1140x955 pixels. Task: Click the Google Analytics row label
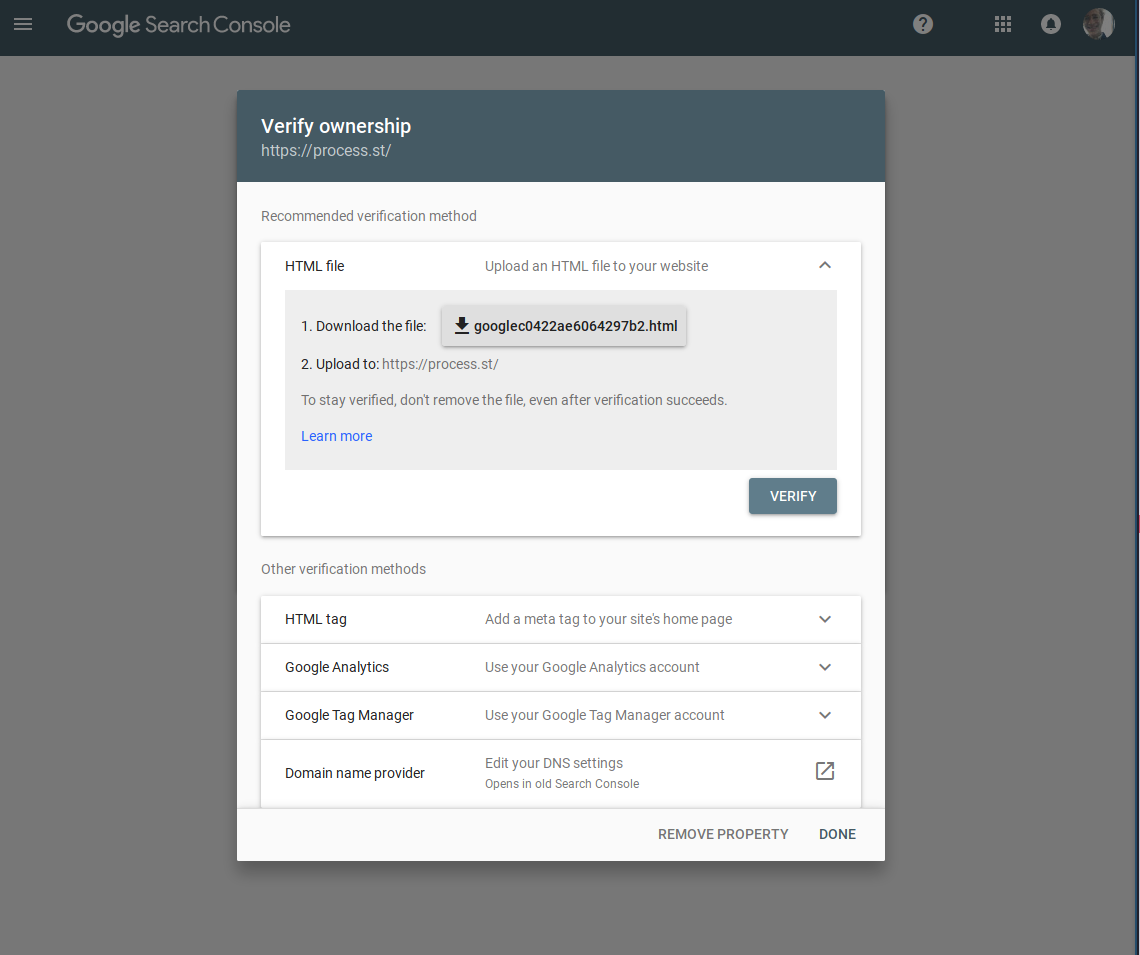[x=337, y=667]
